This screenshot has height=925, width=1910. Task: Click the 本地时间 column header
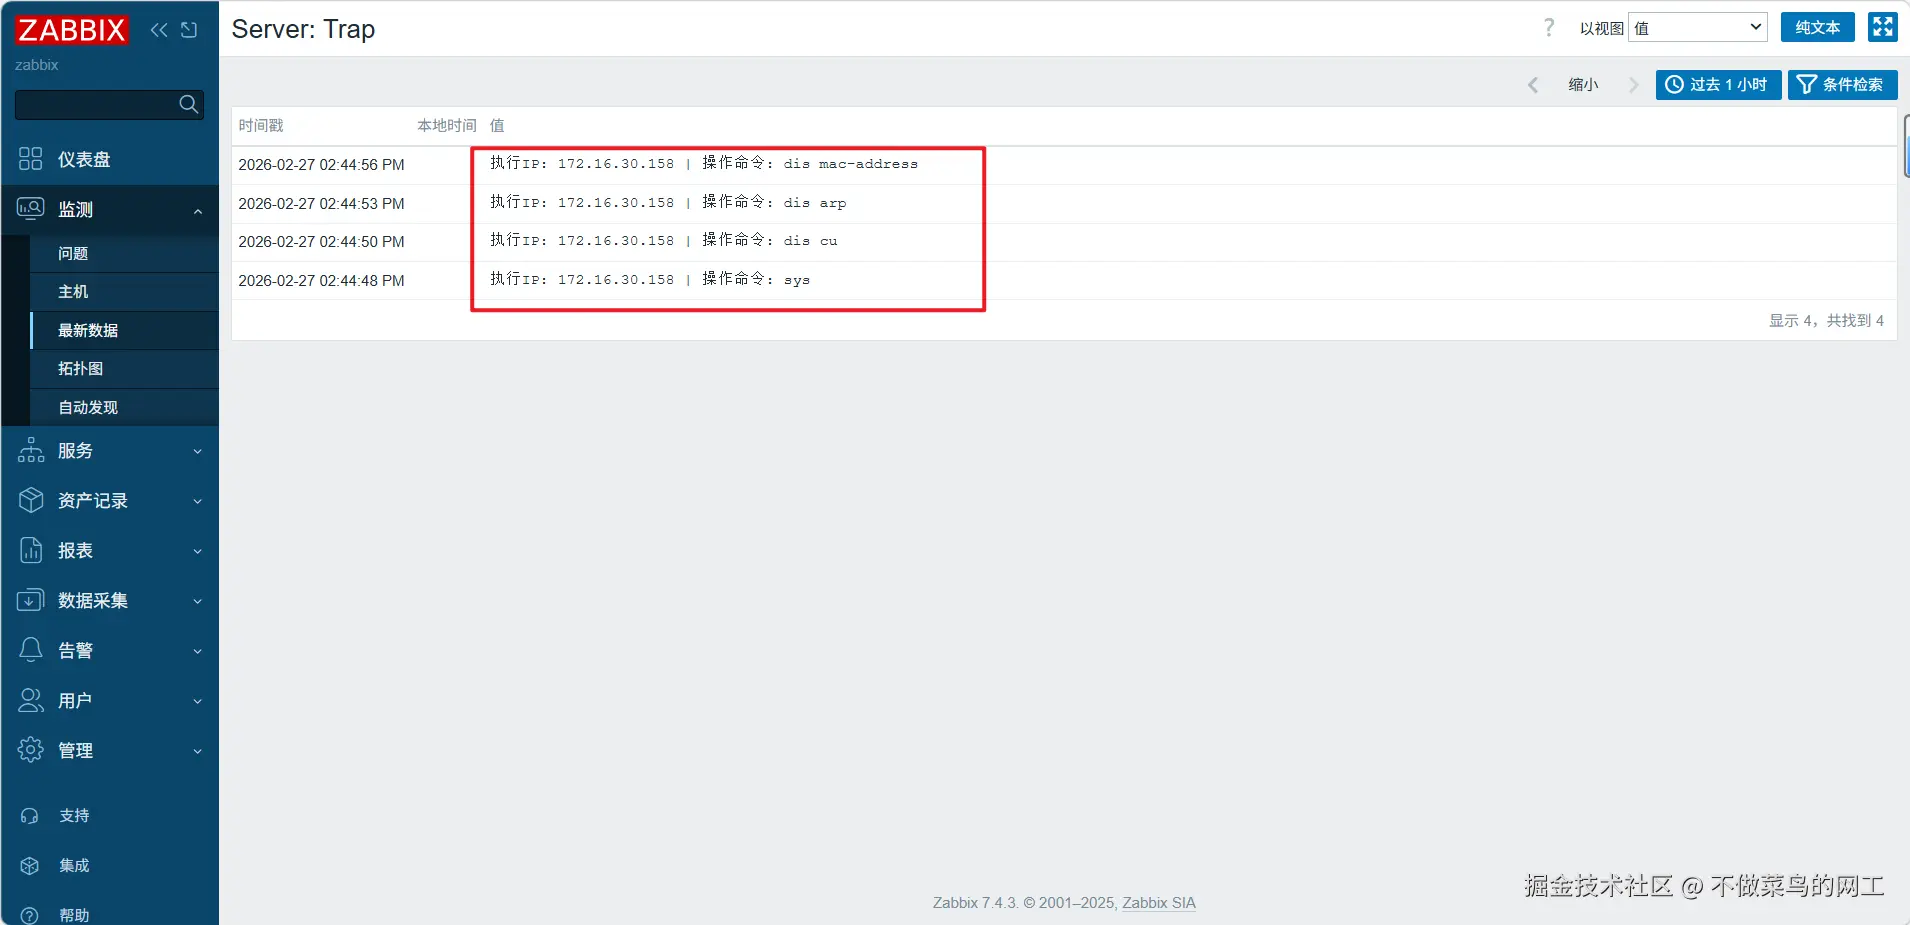click(447, 126)
